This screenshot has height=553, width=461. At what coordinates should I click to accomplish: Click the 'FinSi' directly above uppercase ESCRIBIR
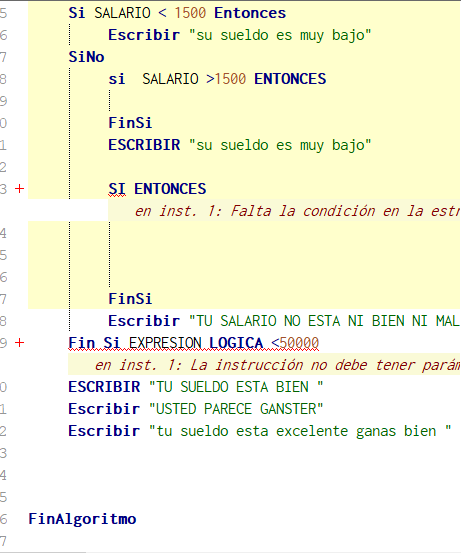point(130,123)
